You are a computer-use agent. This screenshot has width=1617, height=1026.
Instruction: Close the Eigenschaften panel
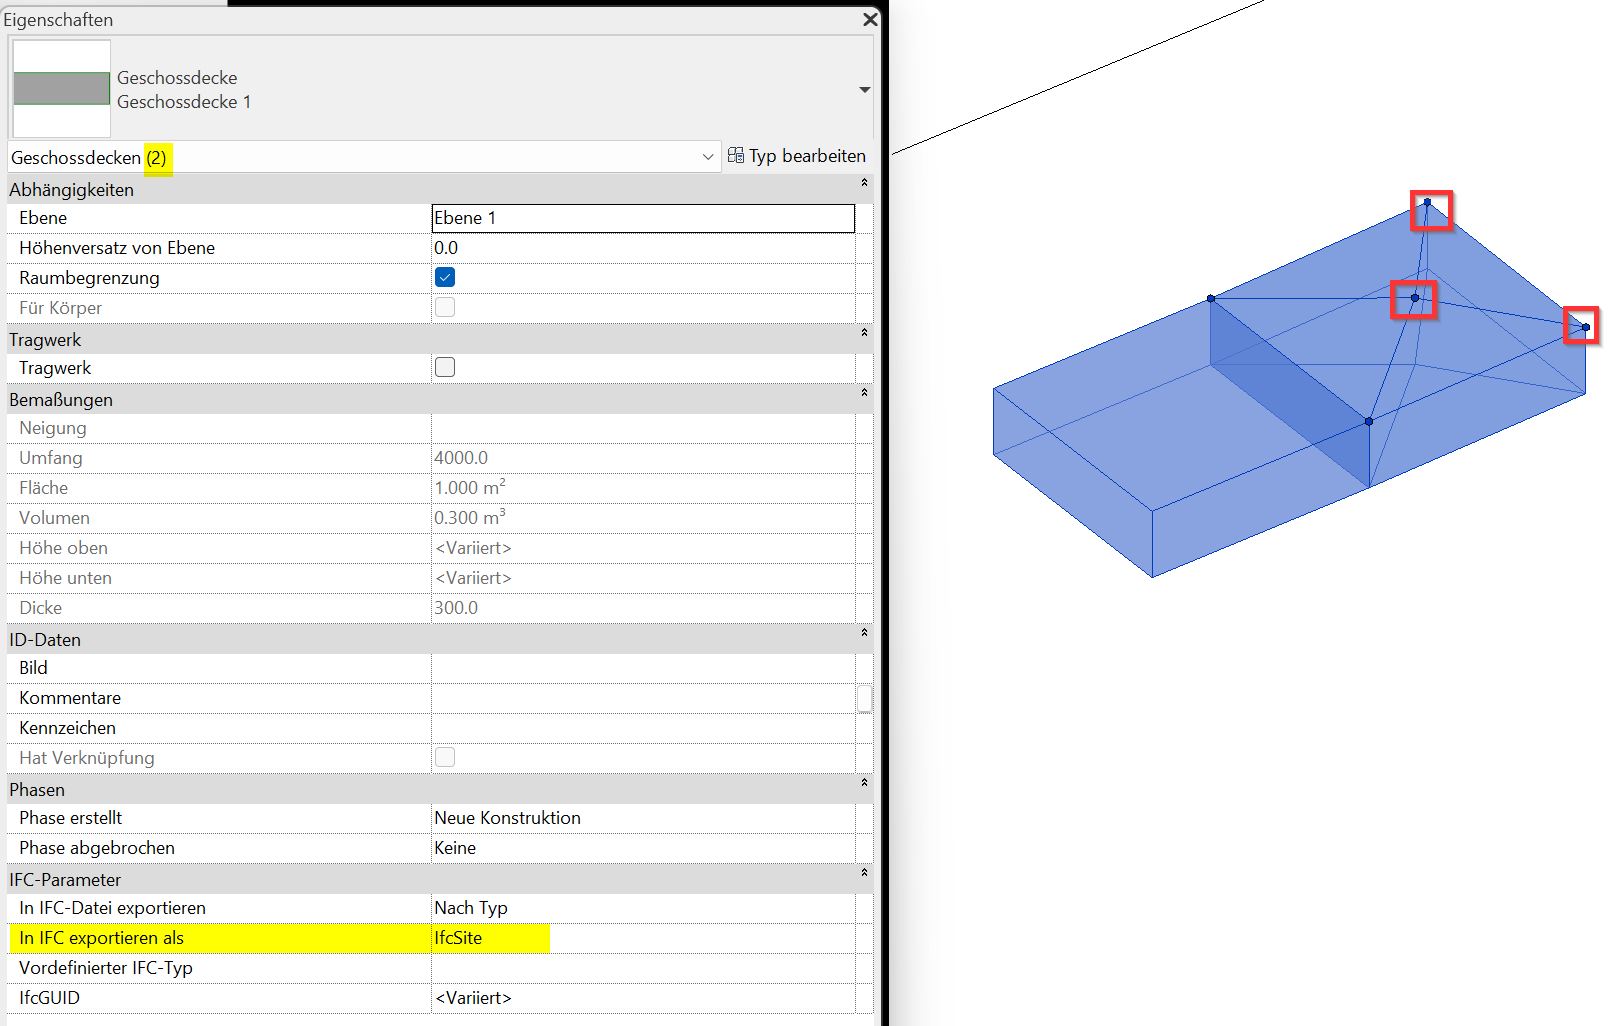[869, 19]
